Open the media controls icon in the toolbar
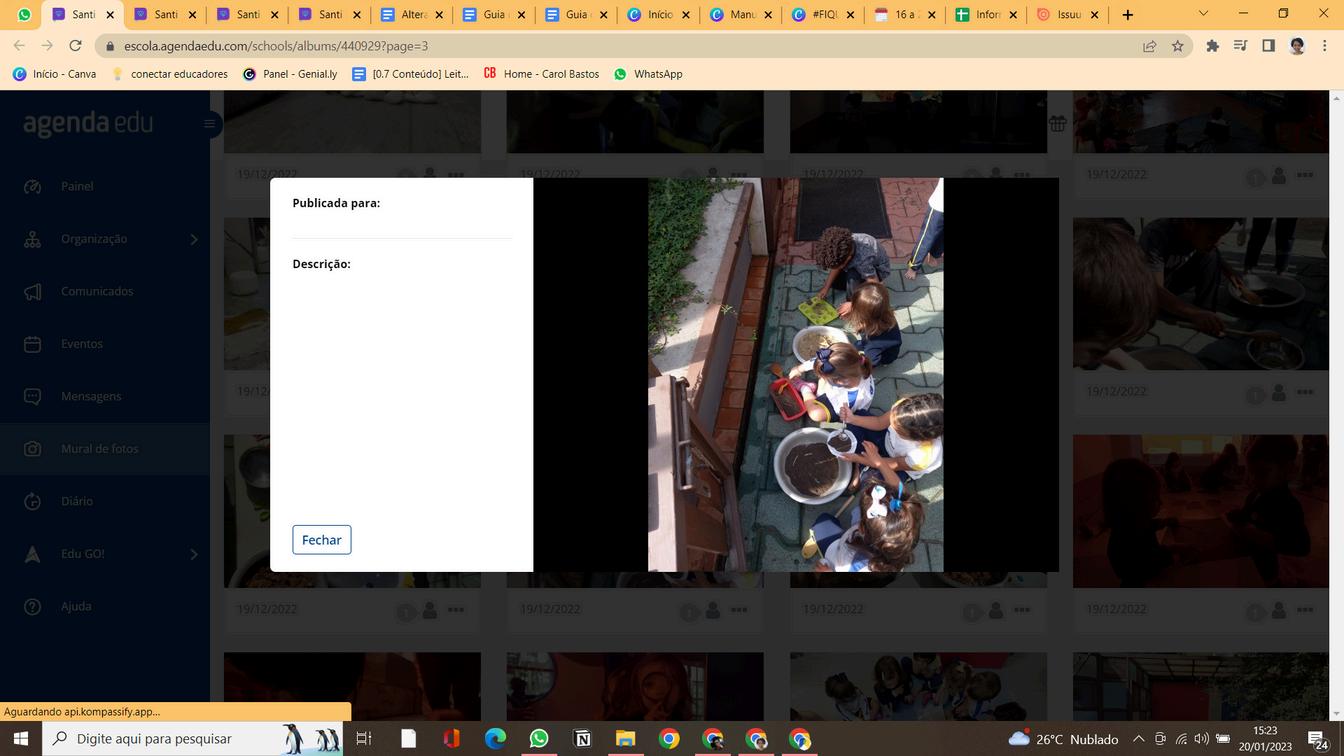Image resolution: width=1344 pixels, height=756 pixels. coord(1240,46)
